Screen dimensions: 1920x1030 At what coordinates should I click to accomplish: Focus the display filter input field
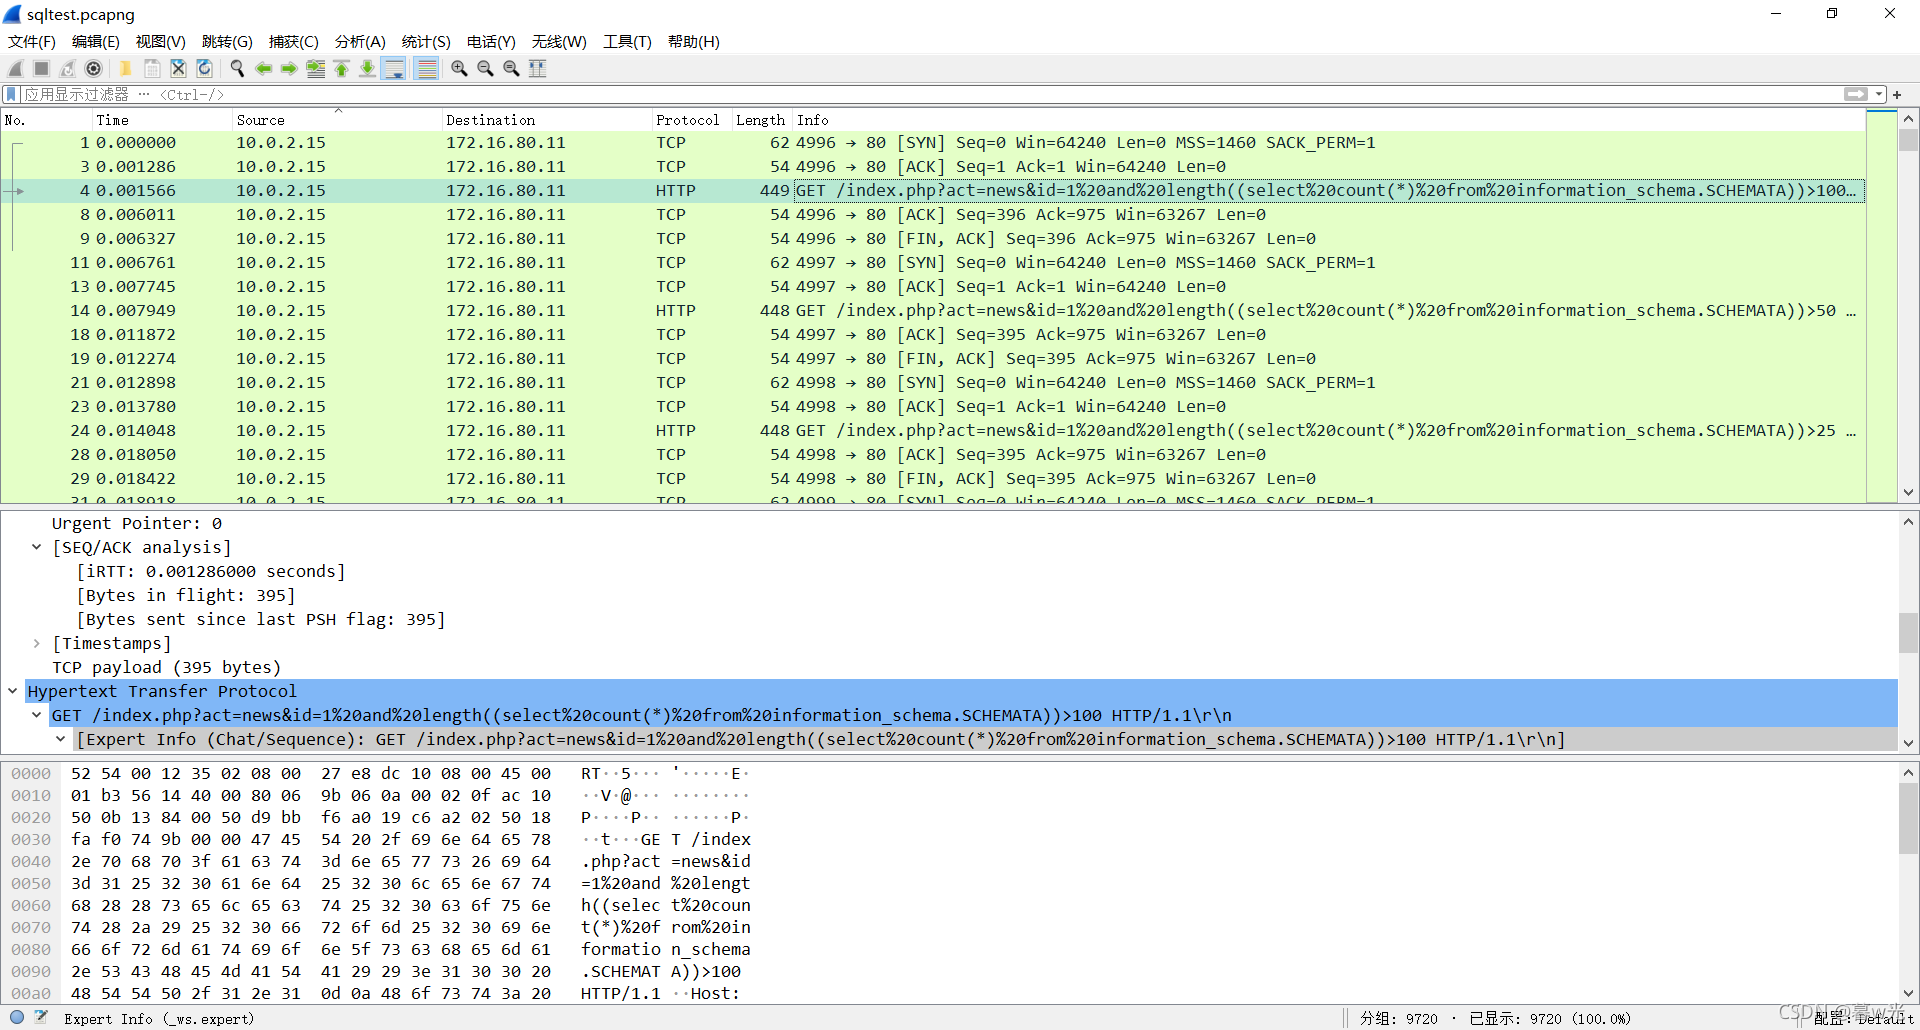930,94
